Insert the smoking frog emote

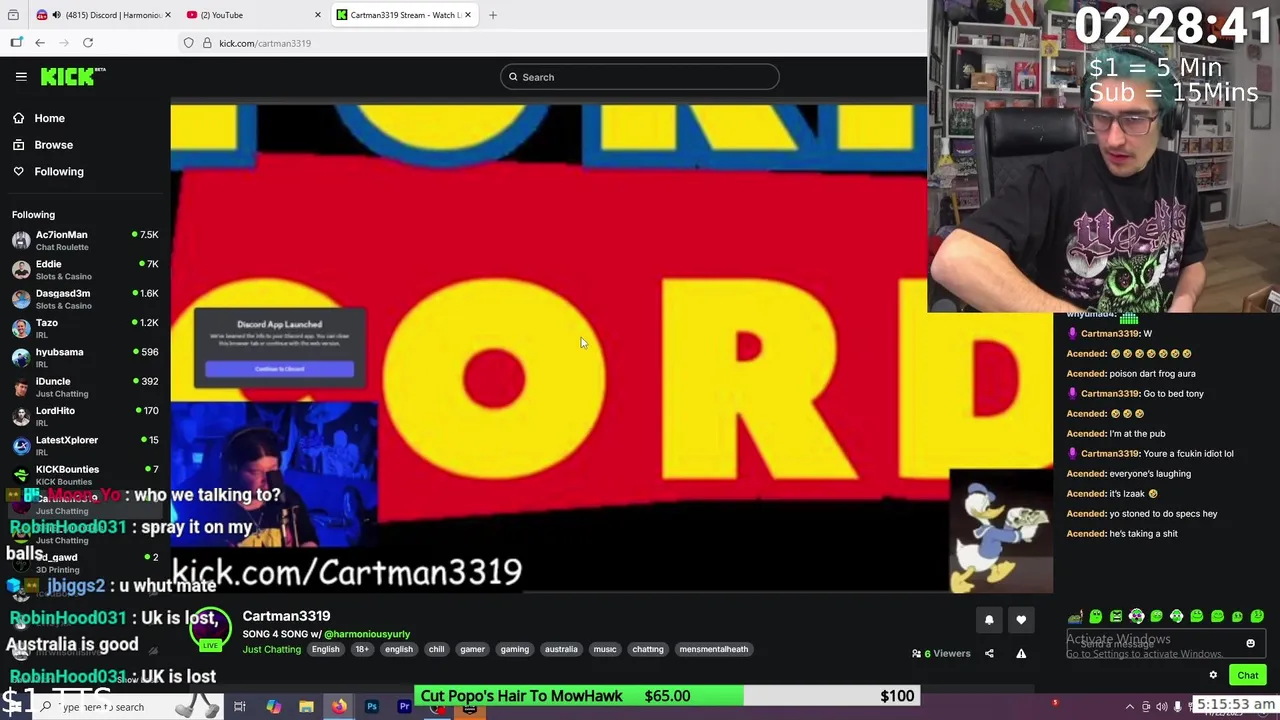[x=1075, y=617]
